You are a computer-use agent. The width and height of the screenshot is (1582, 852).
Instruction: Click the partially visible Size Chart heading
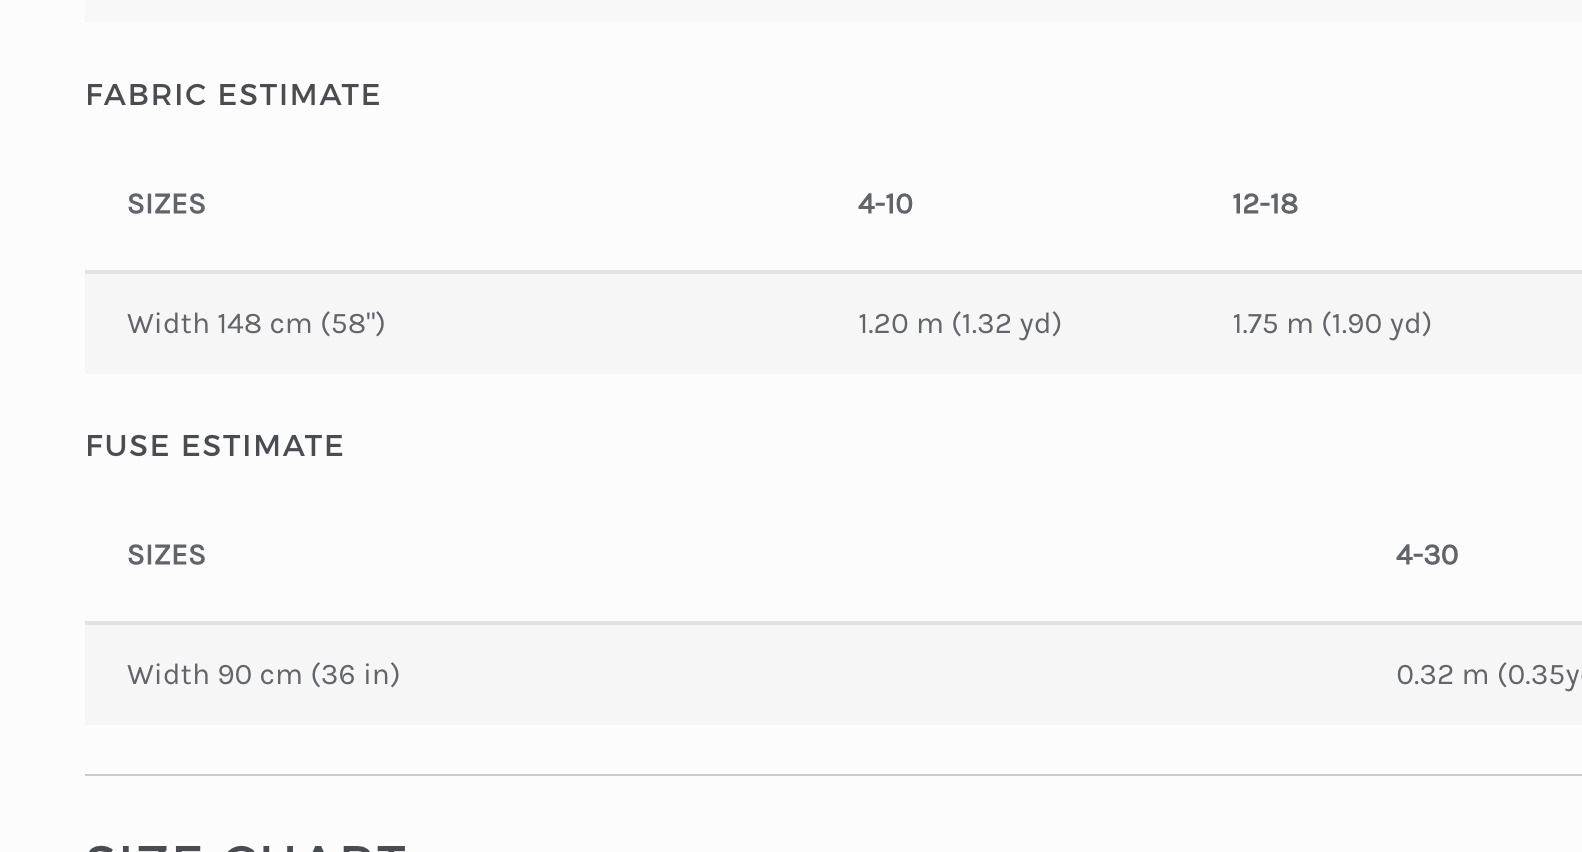tap(247, 846)
